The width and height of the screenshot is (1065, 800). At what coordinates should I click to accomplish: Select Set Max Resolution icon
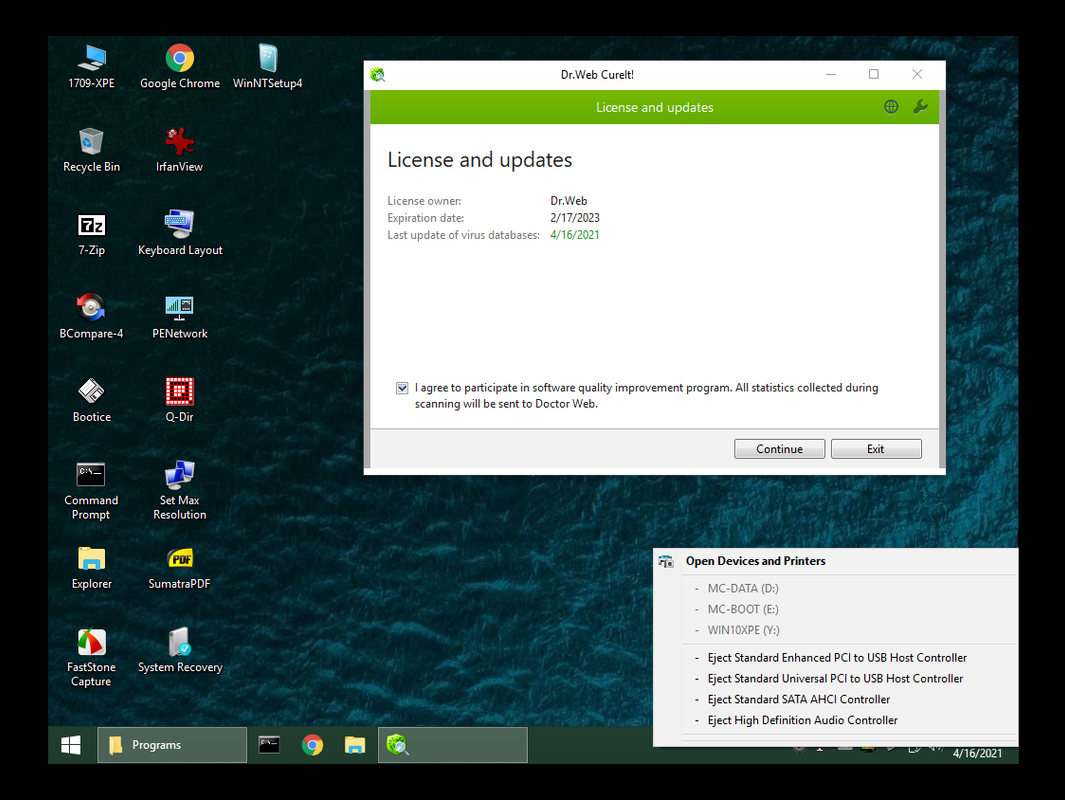coord(179,491)
